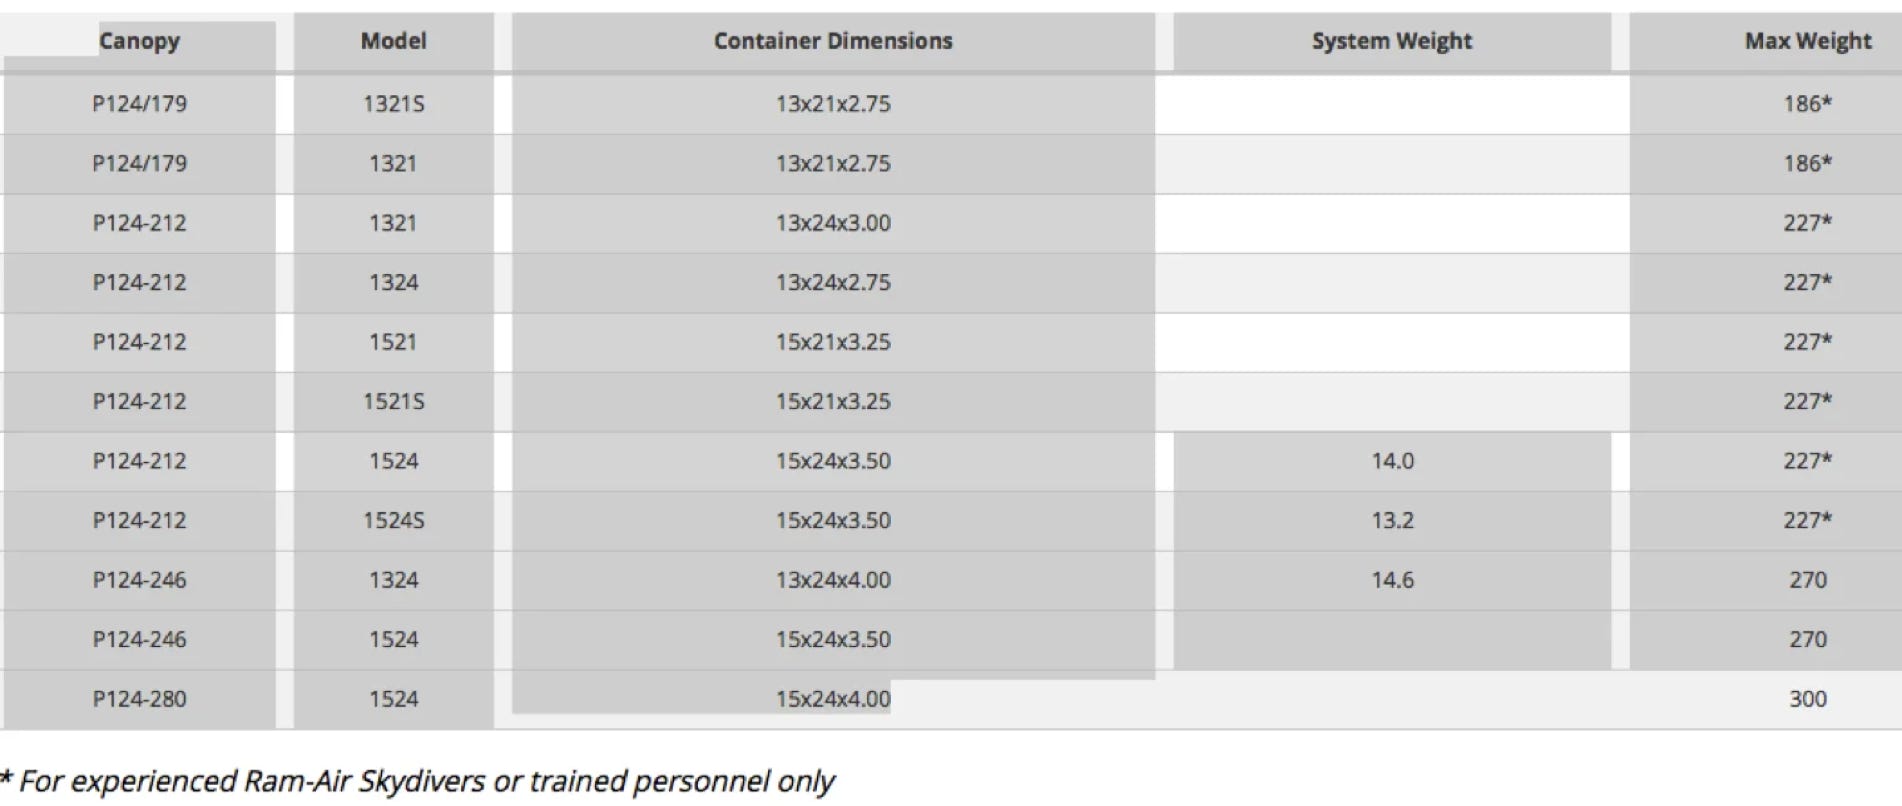Select the 14.6 system weight value

click(x=1392, y=580)
